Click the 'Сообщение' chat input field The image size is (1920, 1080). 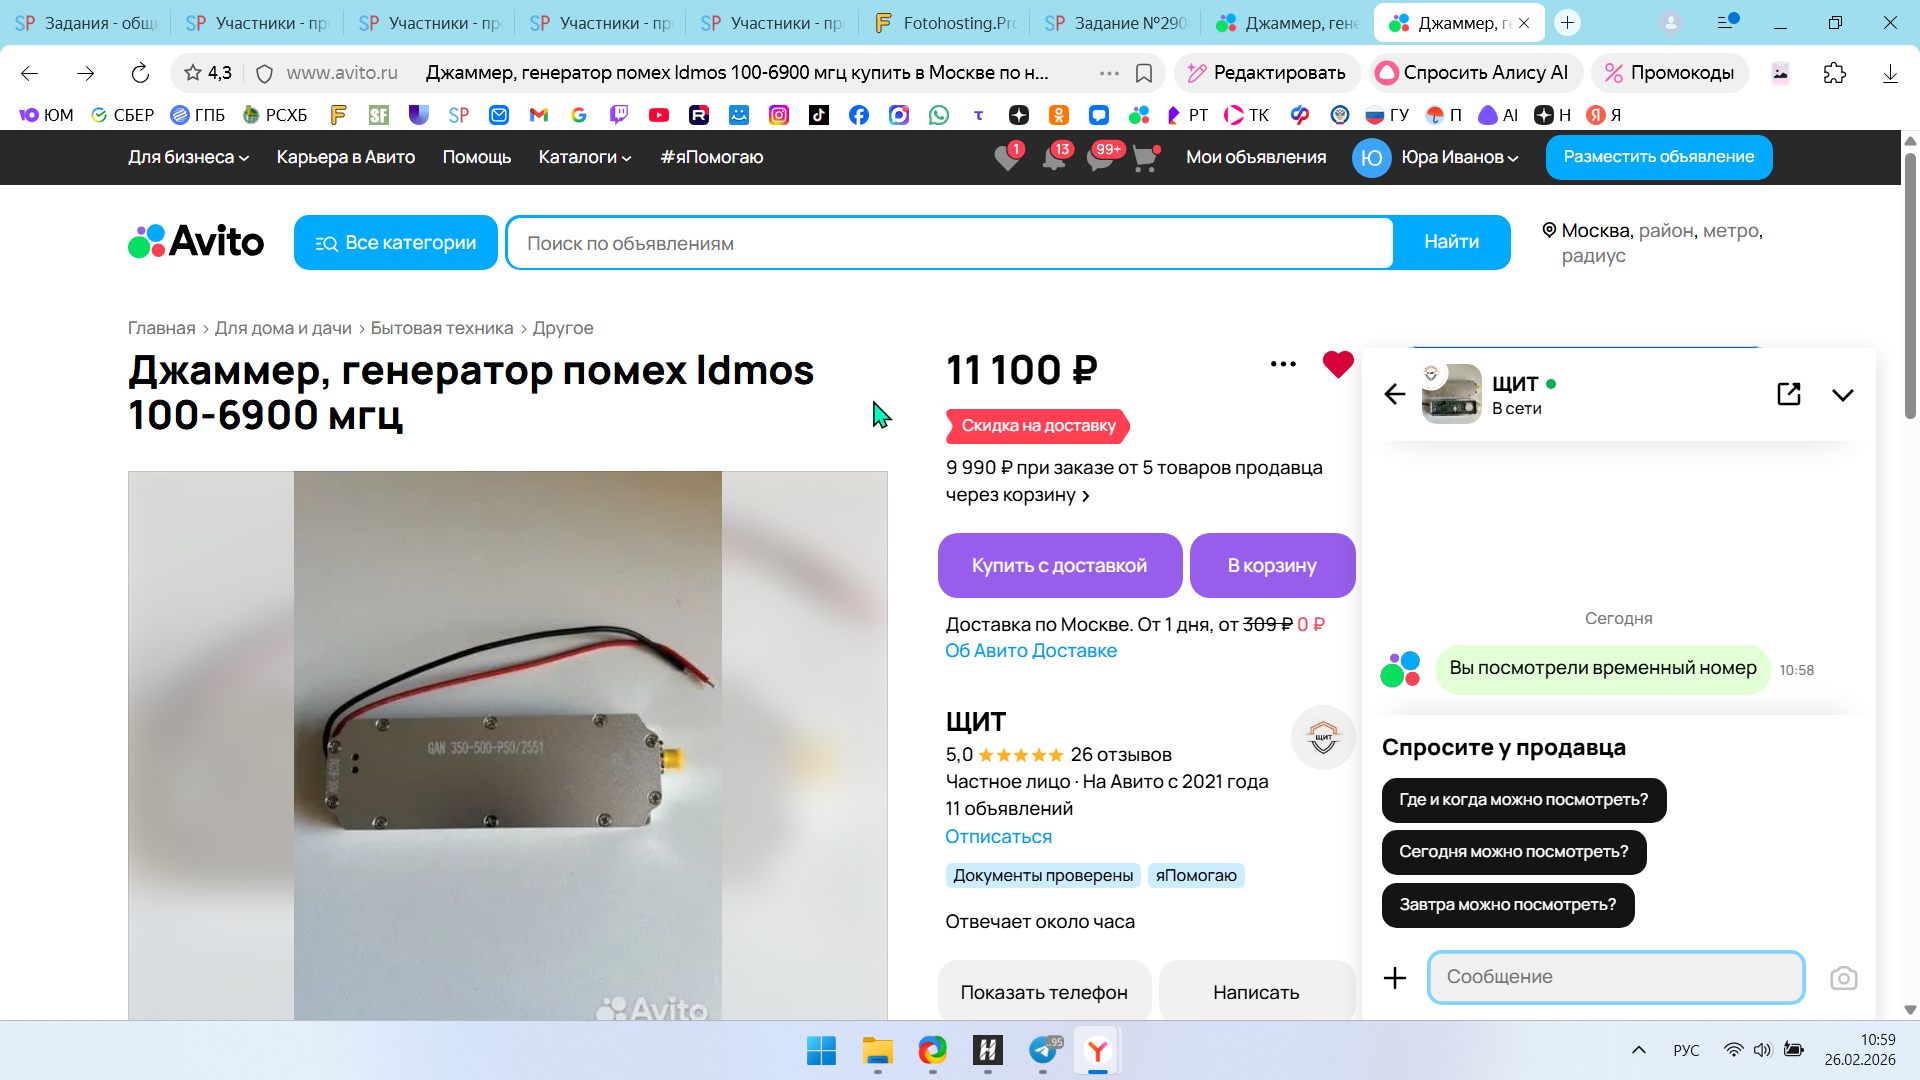pyautogui.click(x=1615, y=977)
